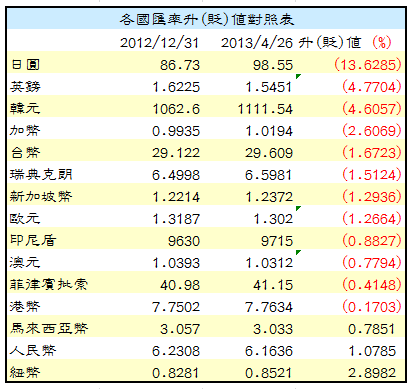Image resolution: width=407 pixels, height=389 pixels.
Task: Click the red value (1.6723)
Action: (x=372, y=153)
